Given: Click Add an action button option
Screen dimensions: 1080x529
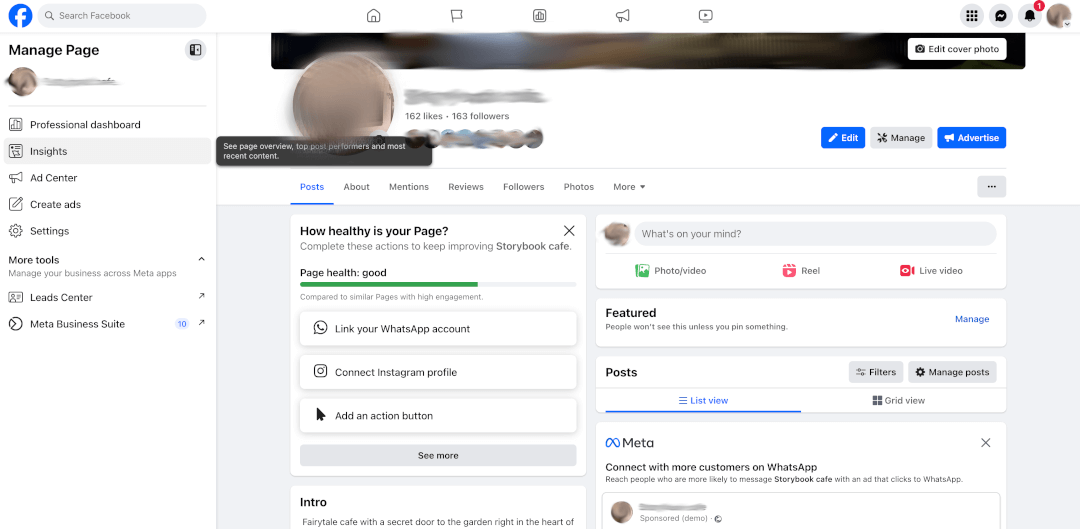Looking at the screenshot, I should tap(438, 415).
